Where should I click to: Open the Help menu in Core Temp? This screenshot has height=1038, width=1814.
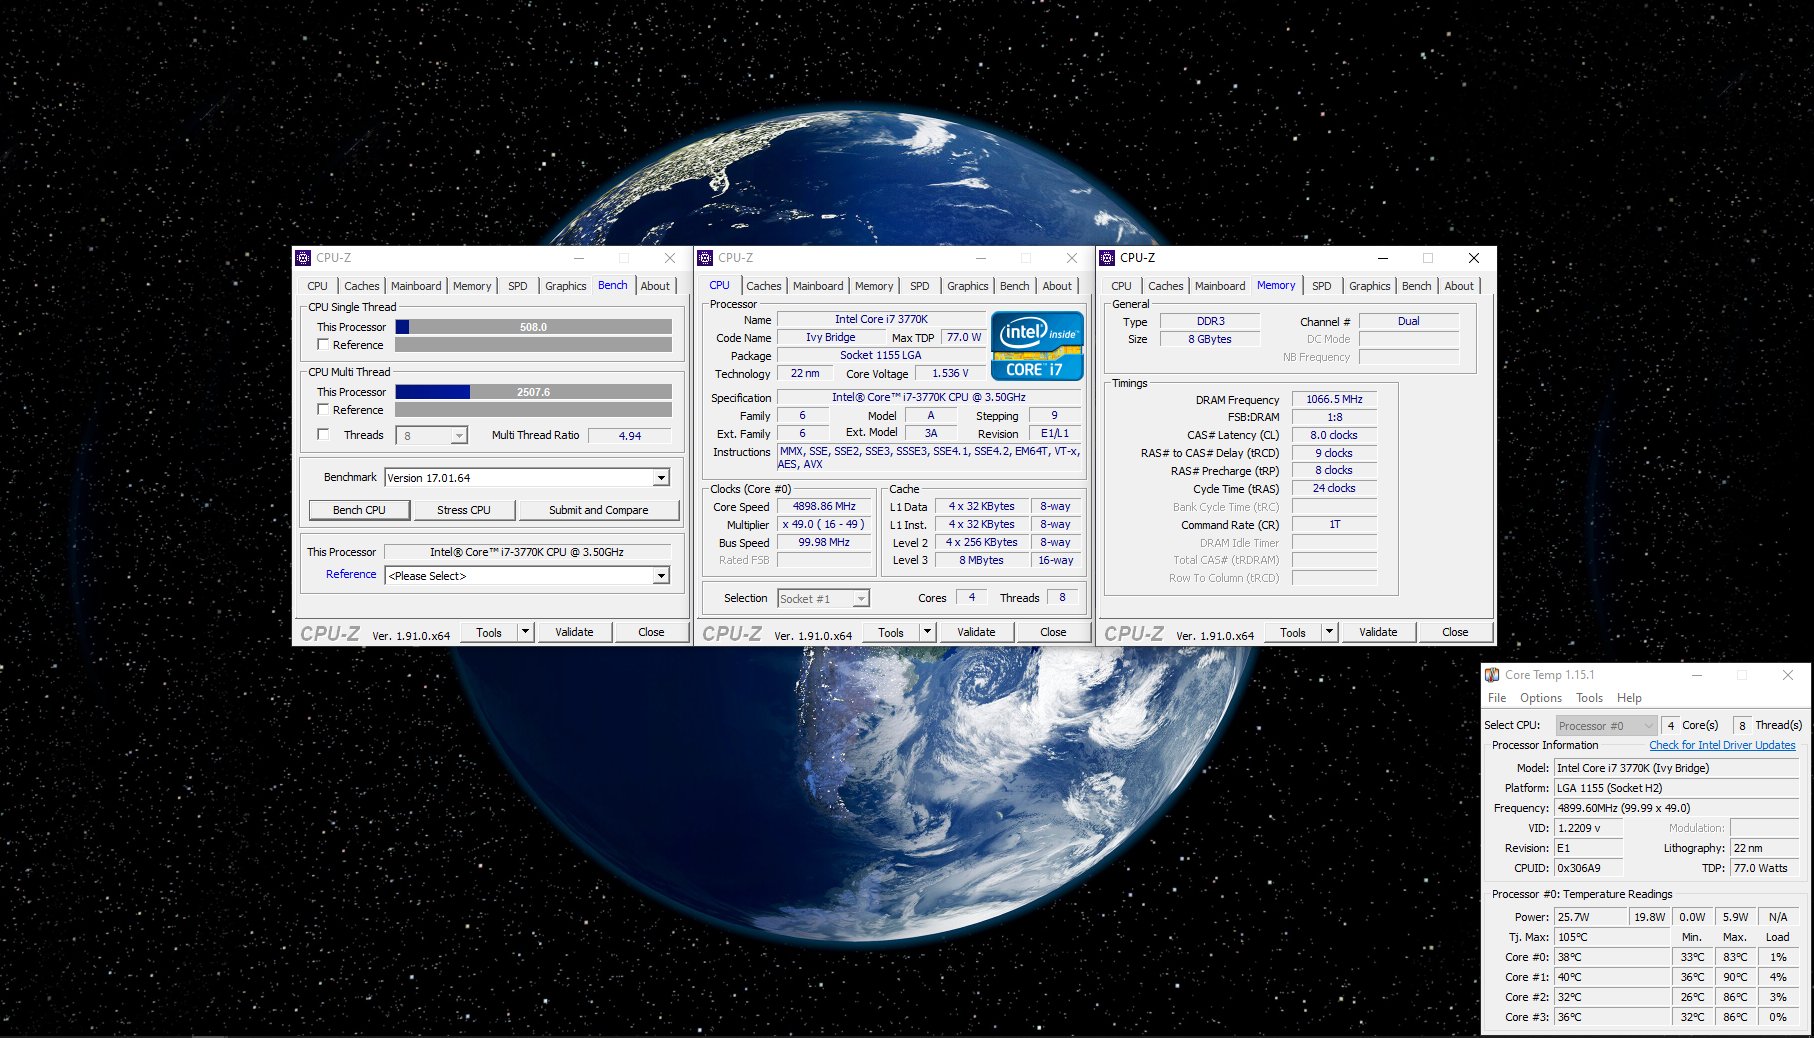coord(1629,698)
